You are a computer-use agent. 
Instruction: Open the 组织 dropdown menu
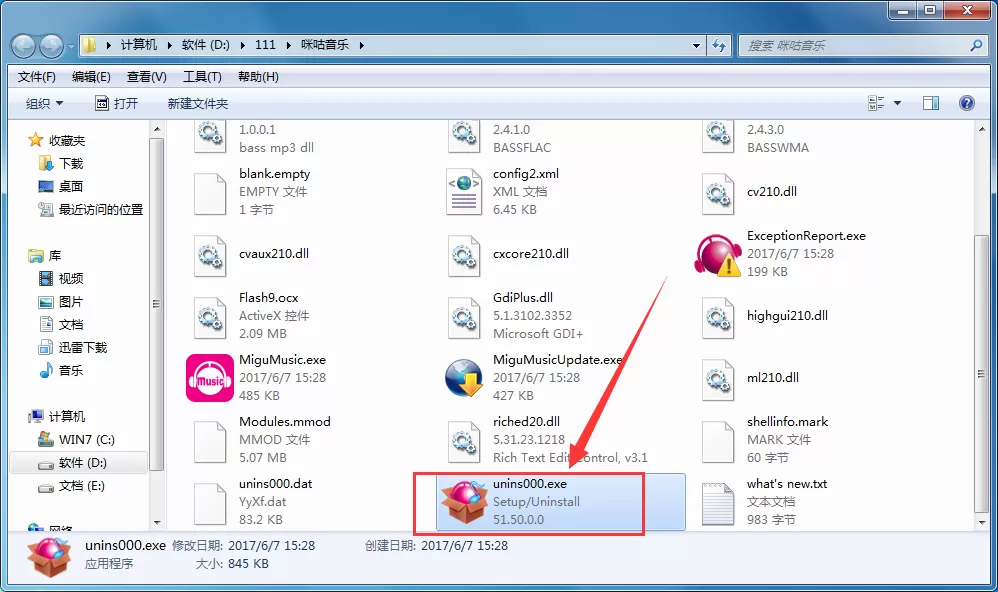pyautogui.click(x=44, y=103)
